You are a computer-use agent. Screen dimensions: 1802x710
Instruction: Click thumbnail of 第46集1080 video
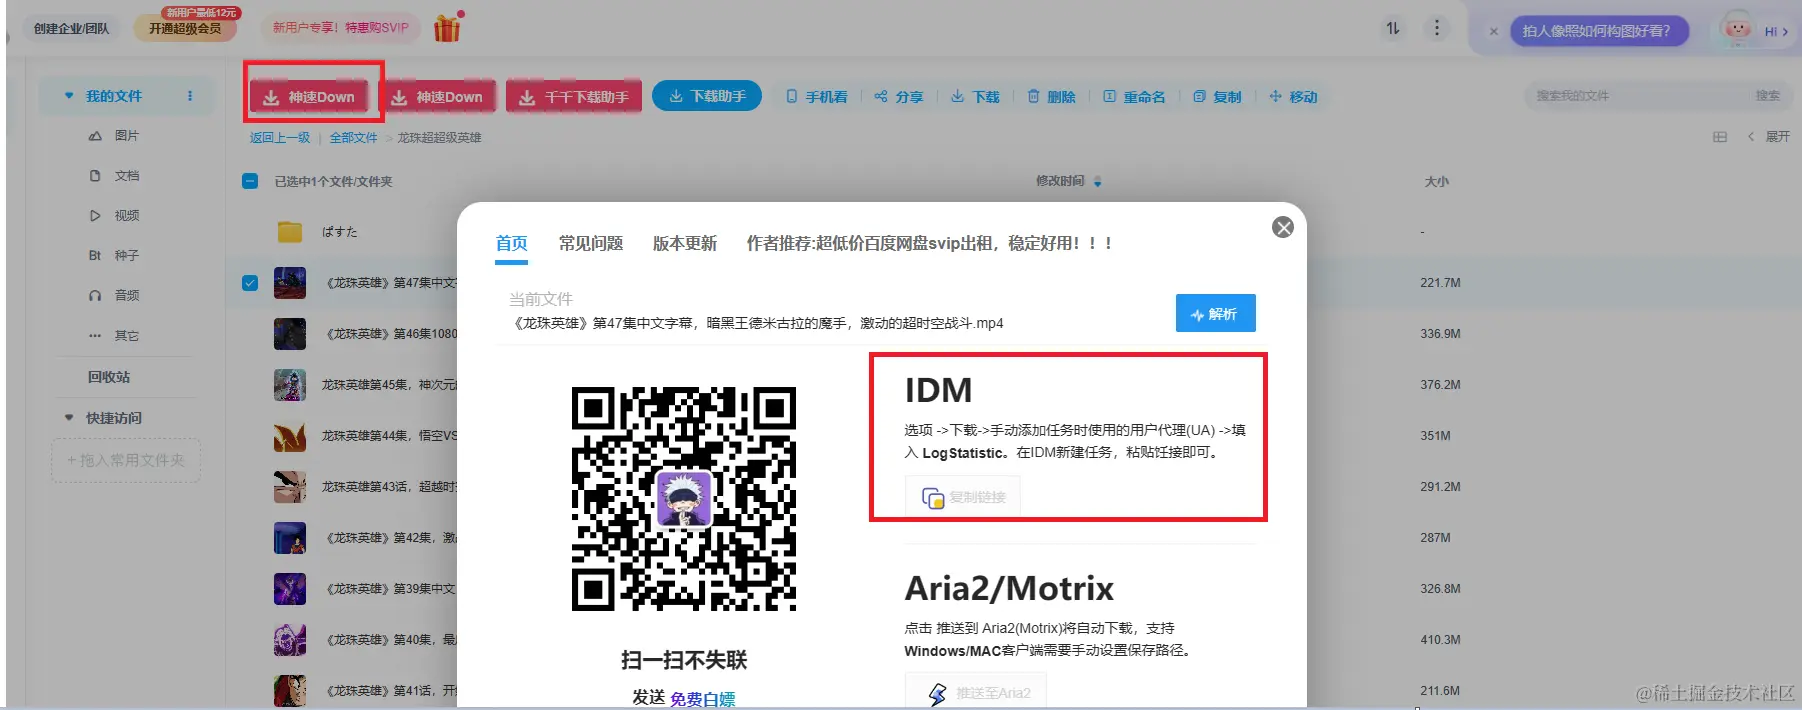click(290, 334)
